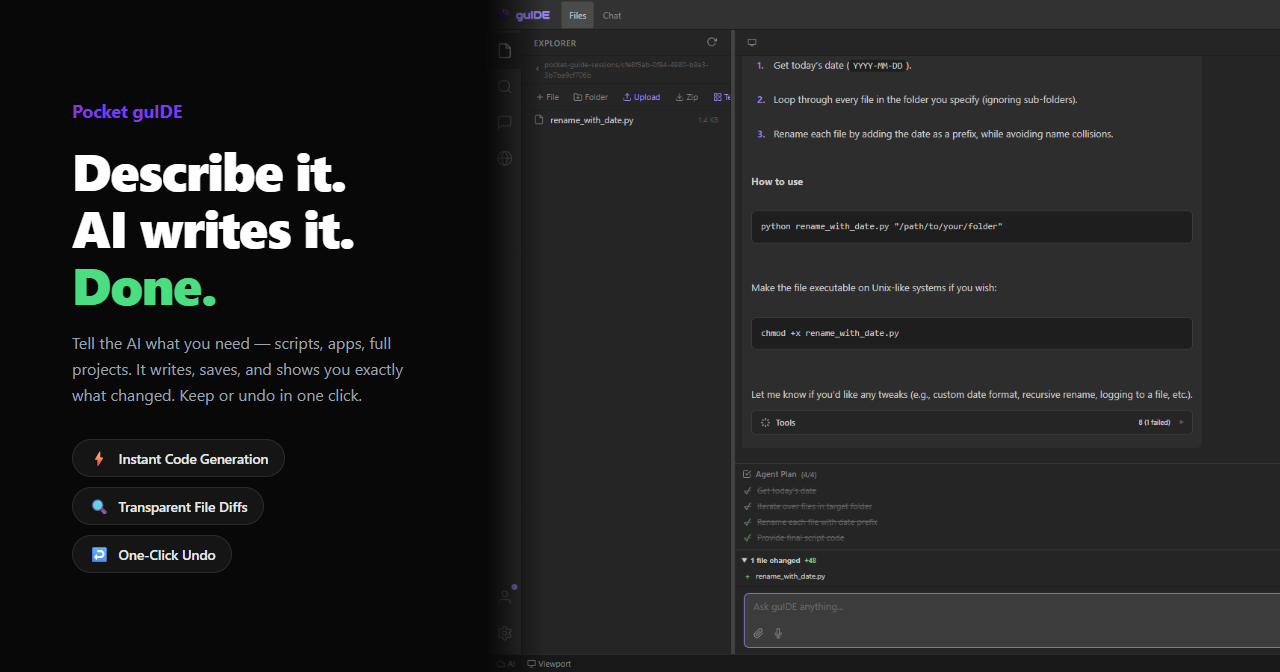Download the project as Zip
The image size is (1280, 672).
coord(687,97)
